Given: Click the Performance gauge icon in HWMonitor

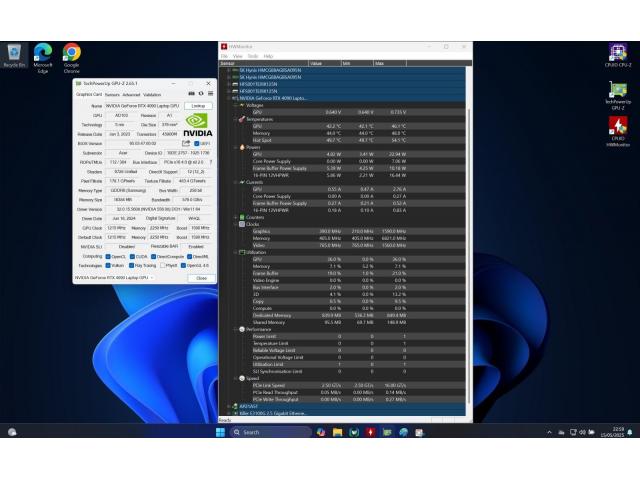Looking at the screenshot, I should pyautogui.click(x=242, y=329).
